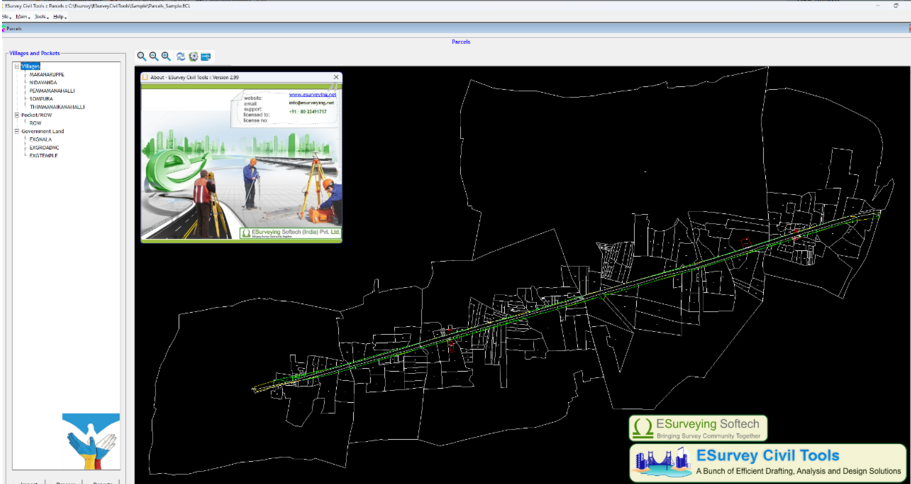Collapse the Pocket/ROW tree node
Image resolution: width=911 pixels, height=484 pixels.
[16, 115]
